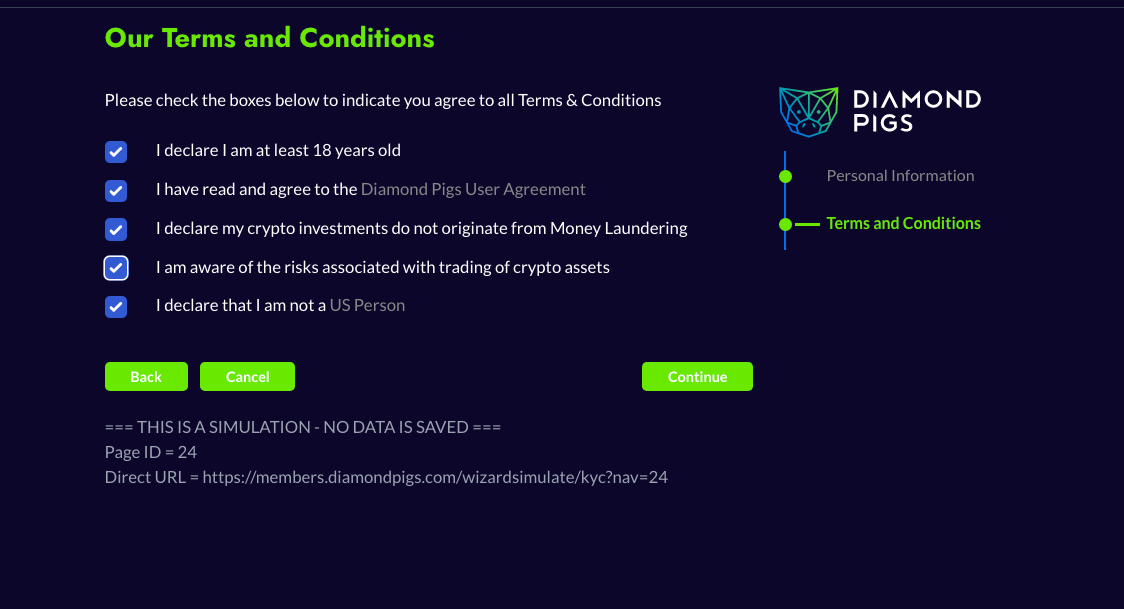Click the Our Terms and Conditions heading
This screenshot has width=1124, height=609.
pyautogui.click(x=269, y=38)
